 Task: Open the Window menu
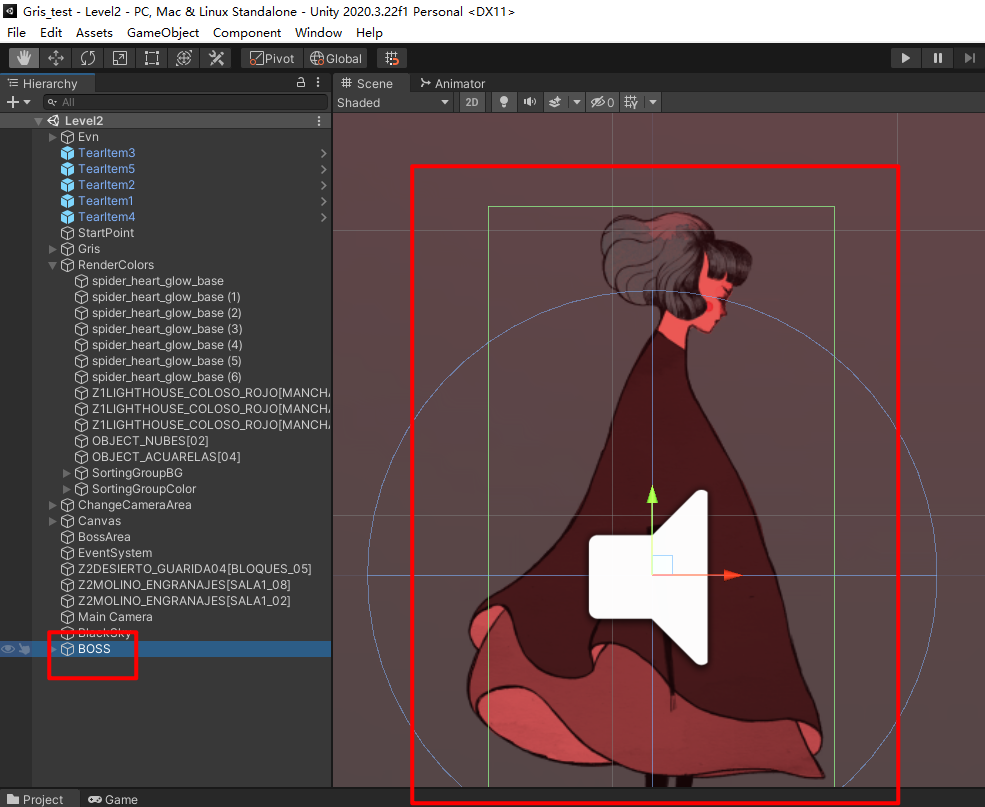pyautogui.click(x=318, y=33)
